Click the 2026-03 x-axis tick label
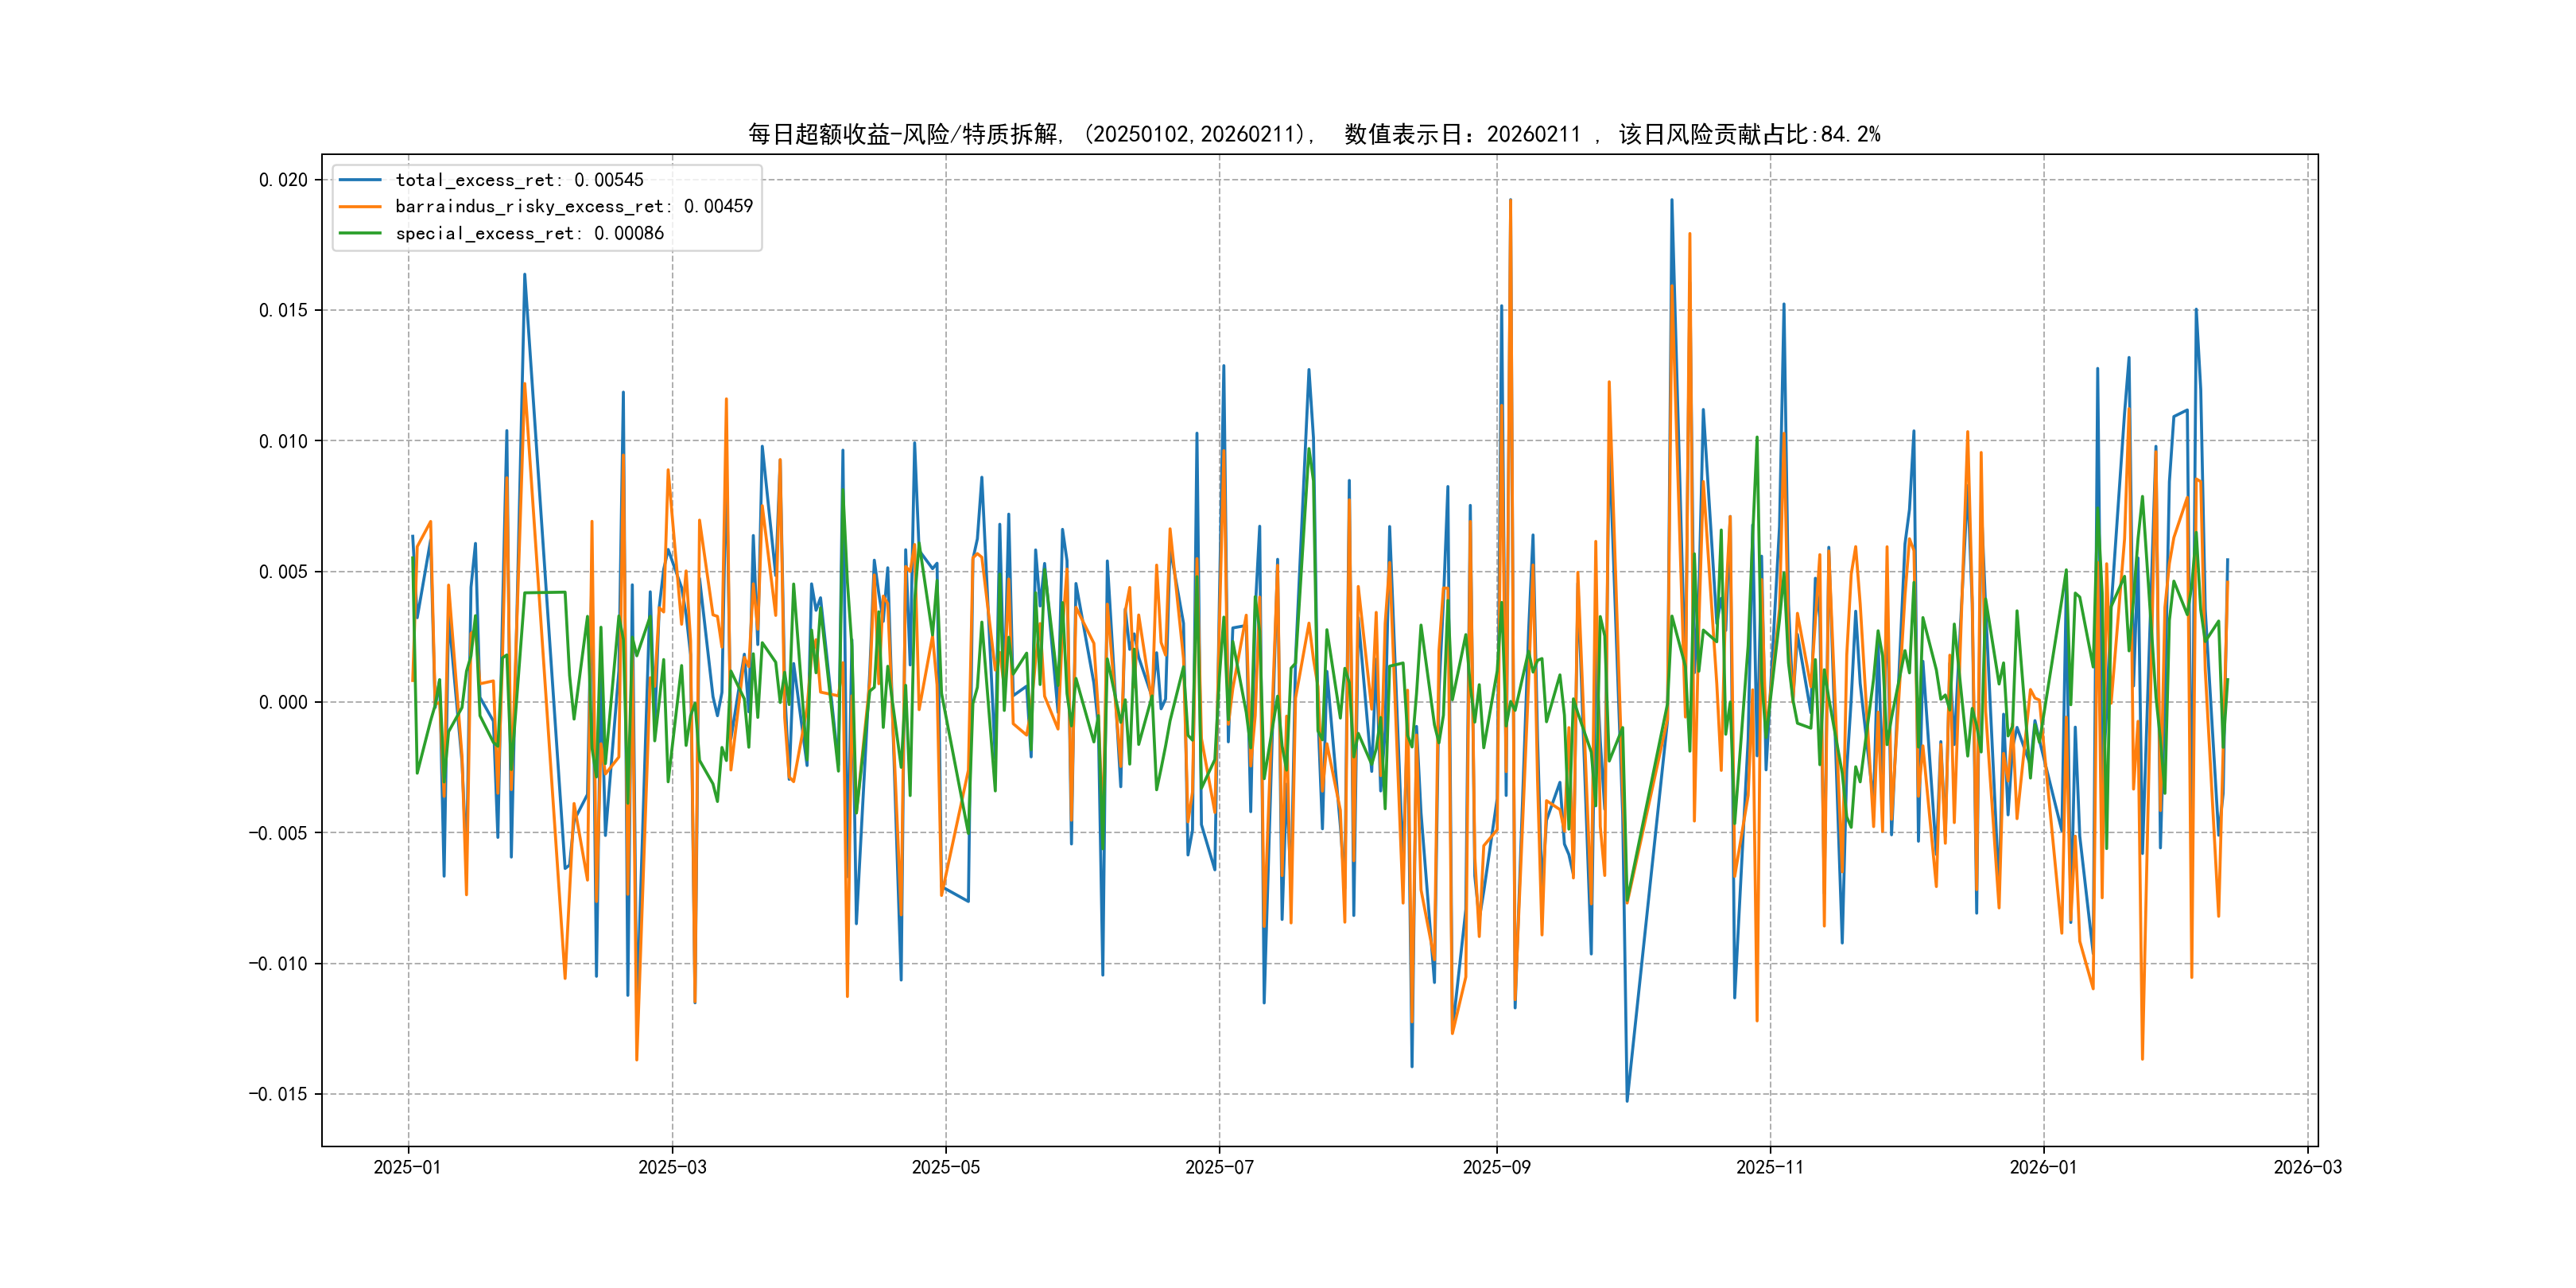This screenshot has width=2576, height=1288. [x=2307, y=1167]
